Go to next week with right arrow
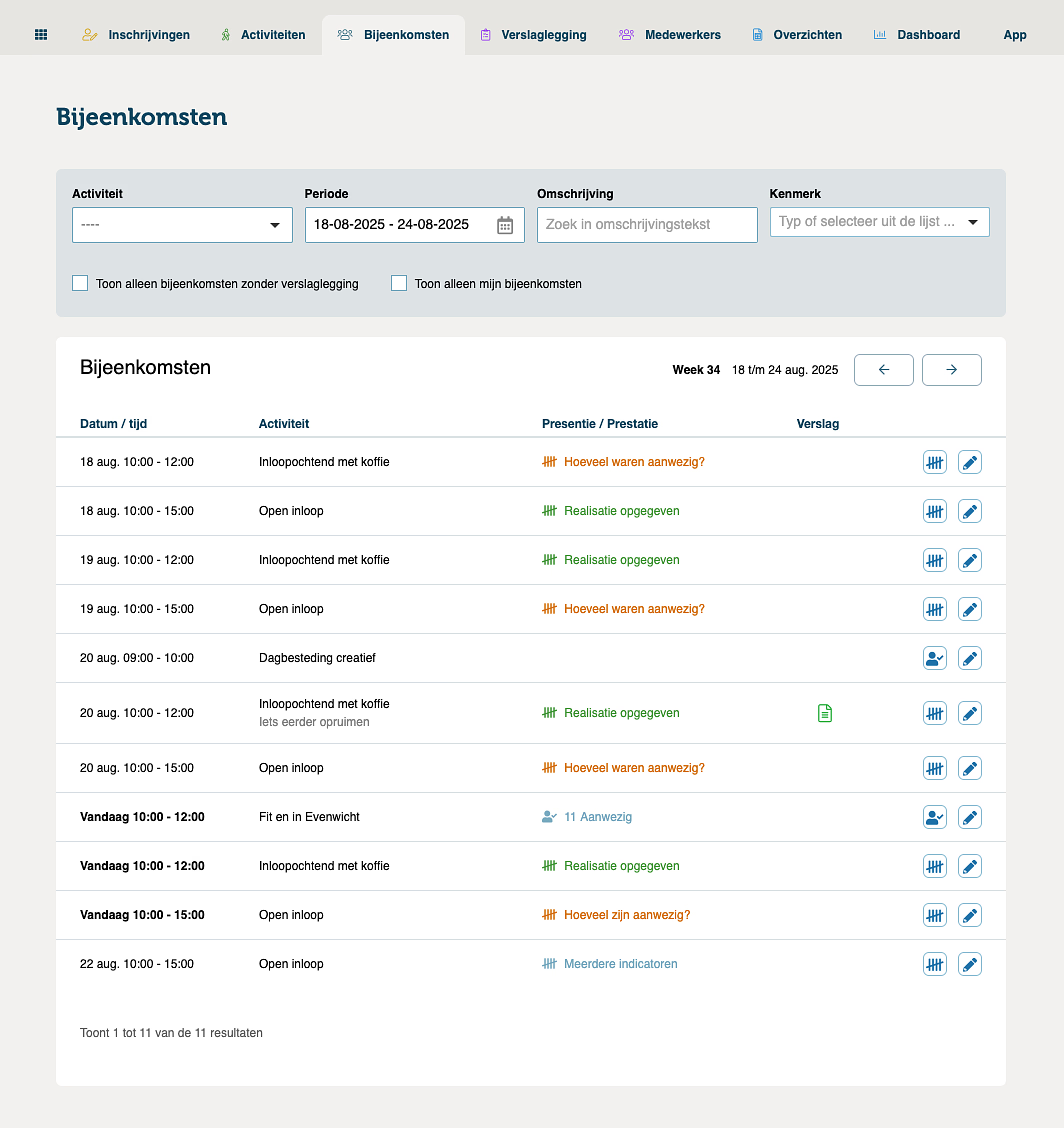1064x1128 pixels. coord(952,370)
